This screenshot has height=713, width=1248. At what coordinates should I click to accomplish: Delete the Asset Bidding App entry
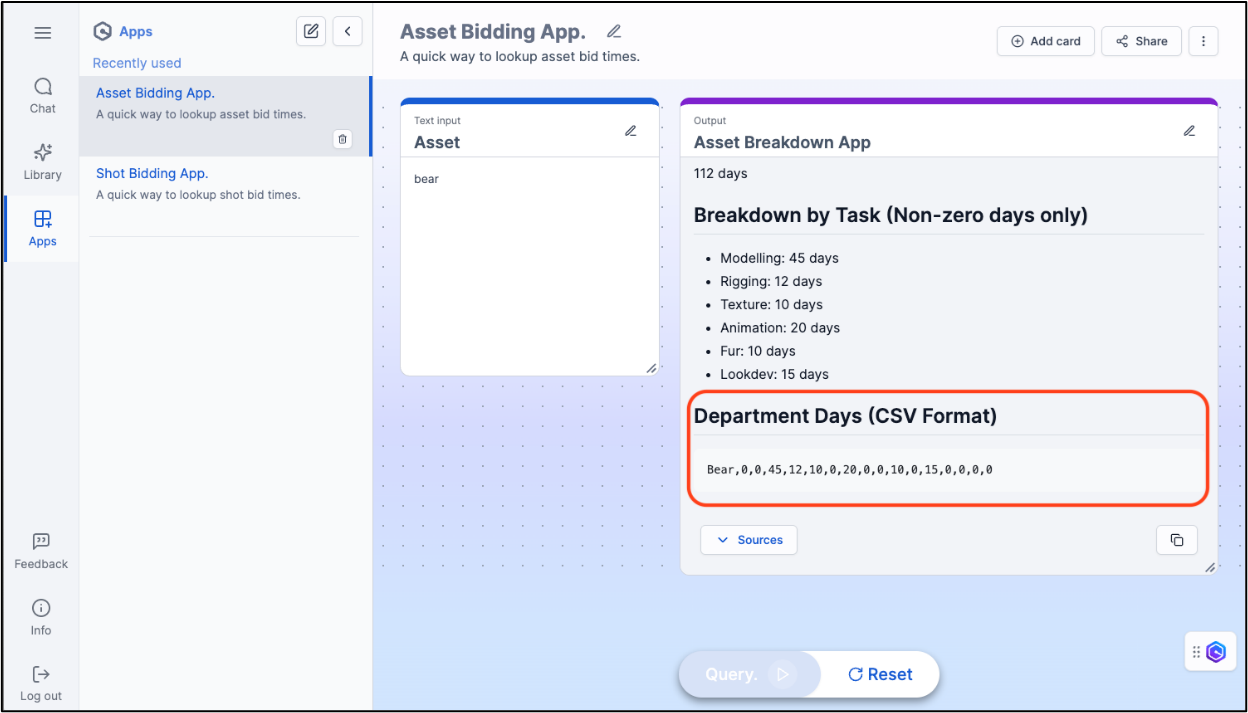click(342, 139)
